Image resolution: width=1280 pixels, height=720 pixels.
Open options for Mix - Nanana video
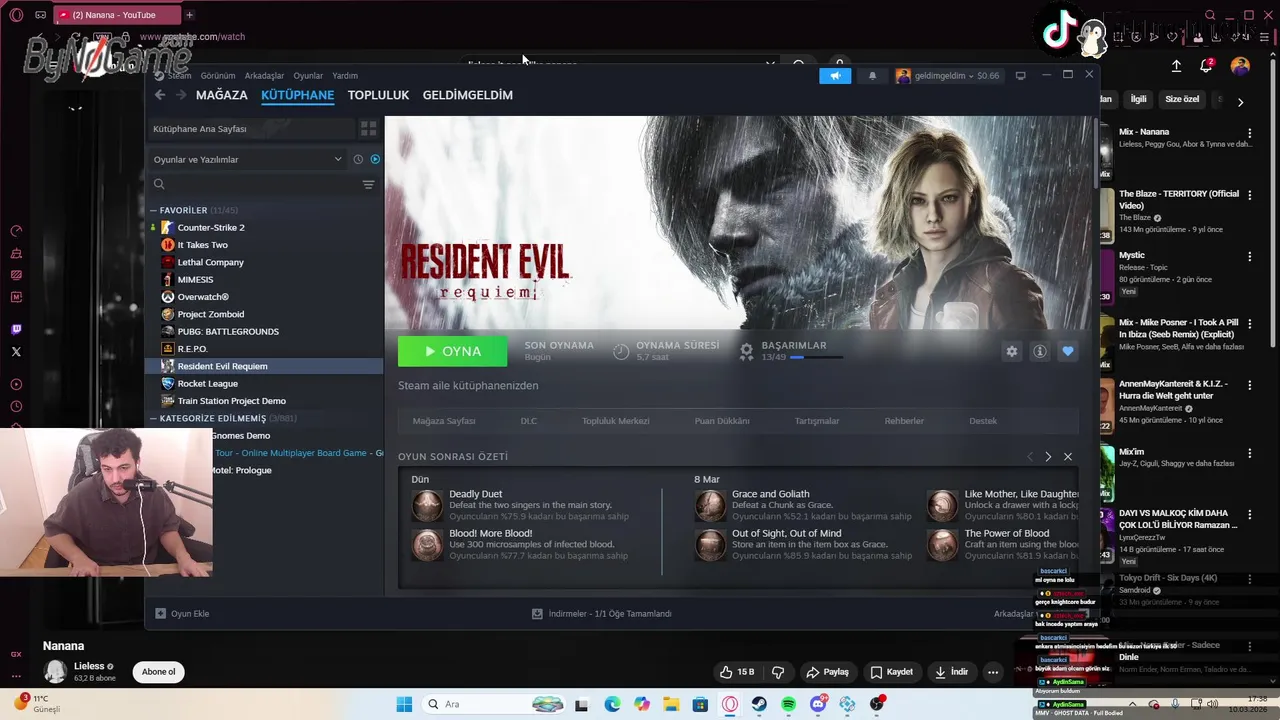[1249, 133]
